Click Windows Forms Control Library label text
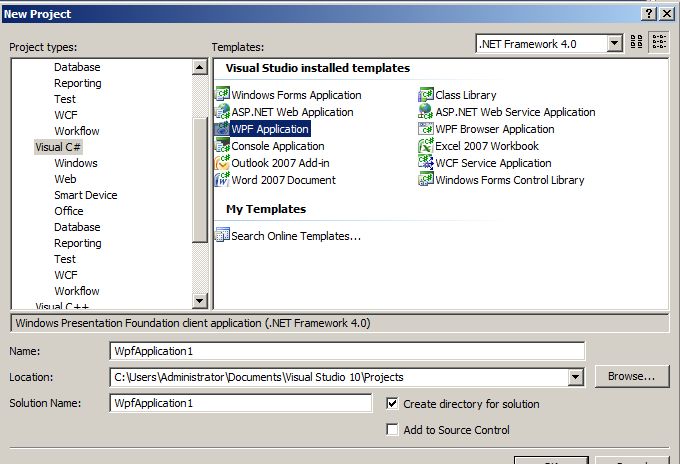 click(510, 180)
